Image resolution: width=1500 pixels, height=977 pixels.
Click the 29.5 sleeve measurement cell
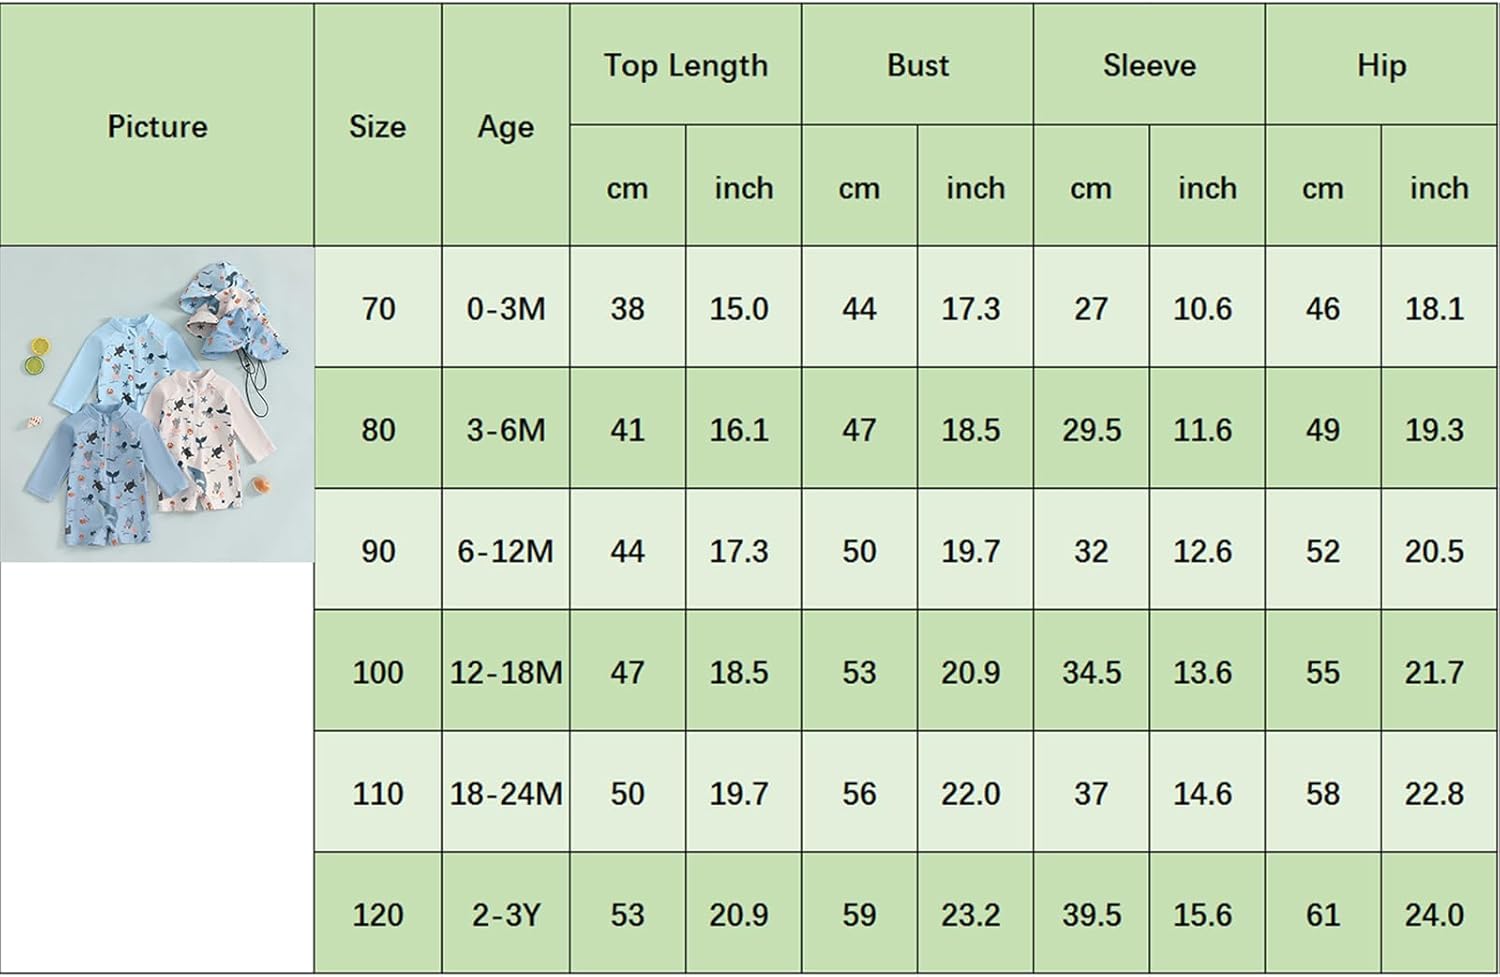(1091, 430)
